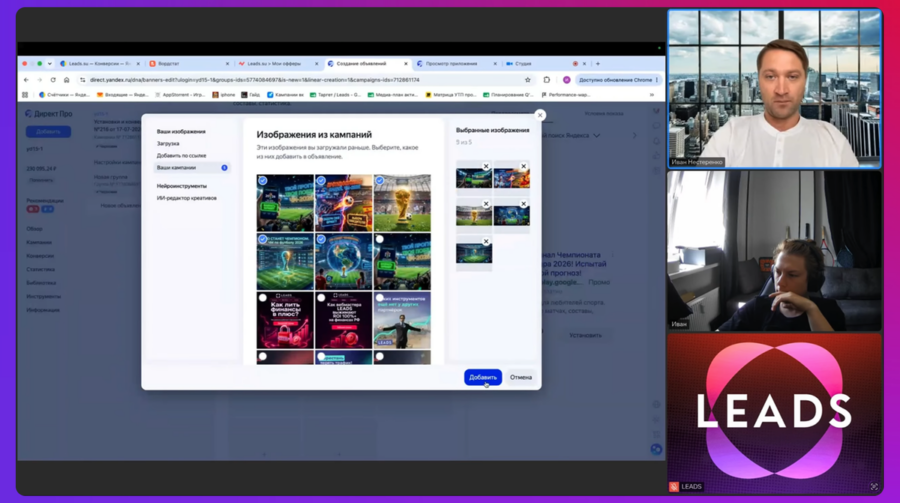900x503 pixels.
Task: Select the Иван Нестеренко video tile
Action: point(775,89)
